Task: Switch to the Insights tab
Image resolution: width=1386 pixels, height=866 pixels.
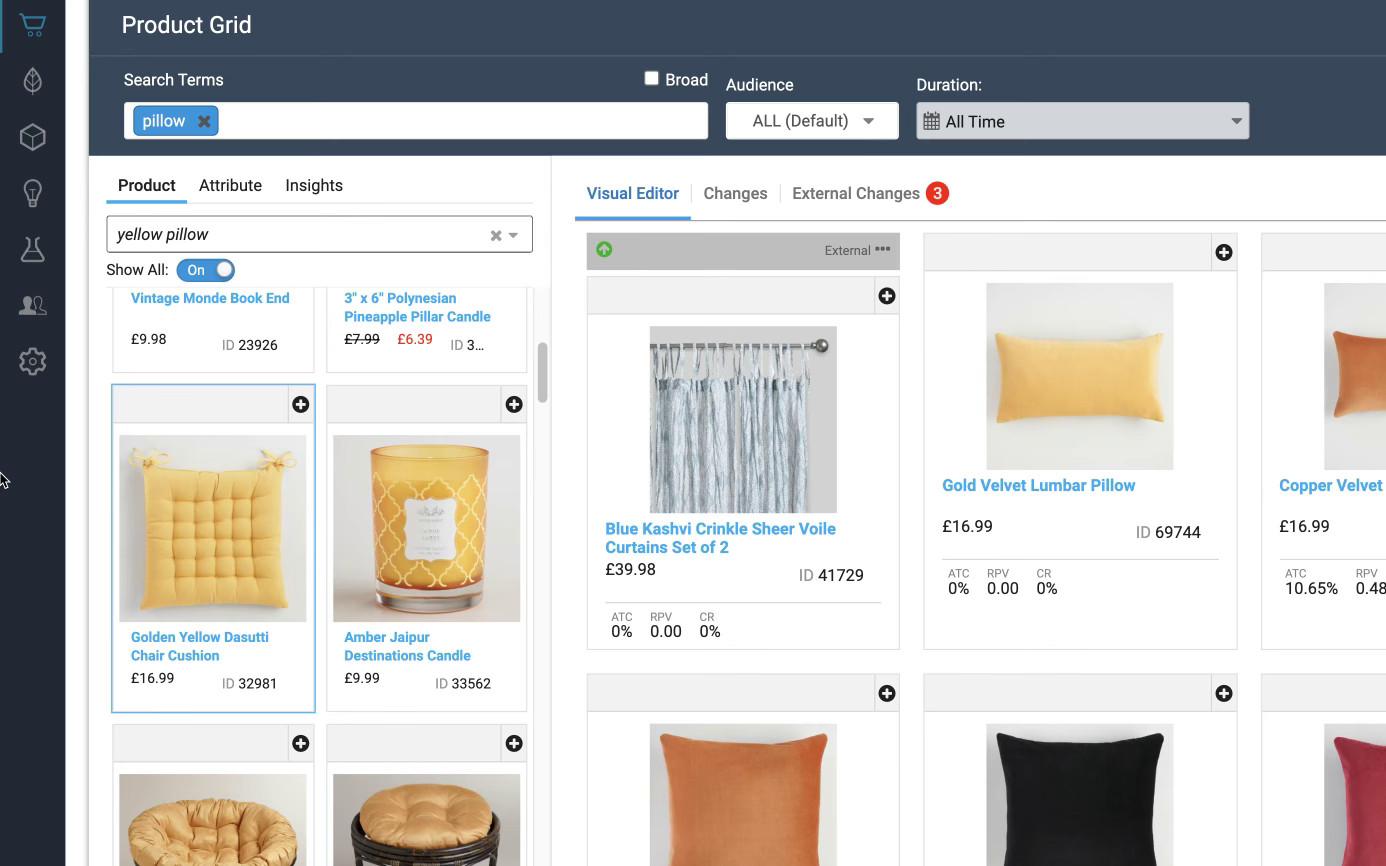Action: 314,185
